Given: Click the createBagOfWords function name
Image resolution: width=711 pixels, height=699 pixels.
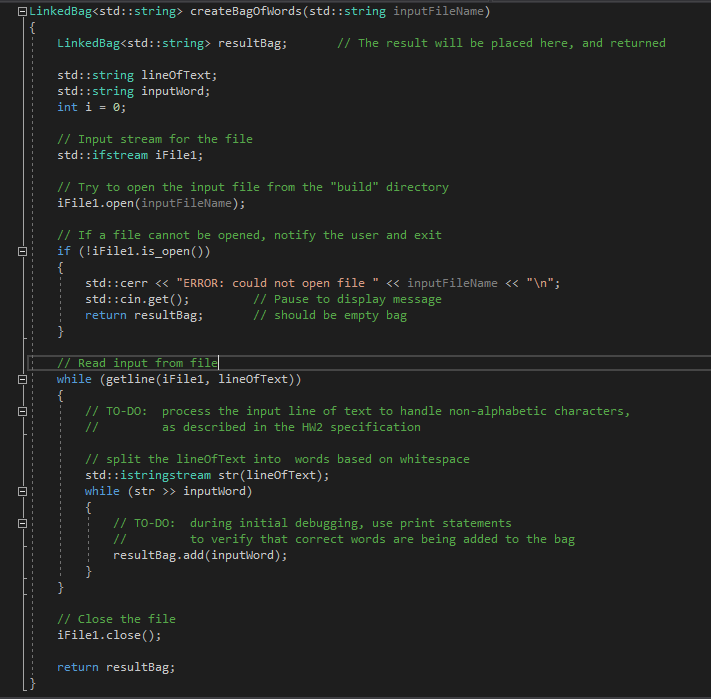Looking at the screenshot, I should 246,11.
